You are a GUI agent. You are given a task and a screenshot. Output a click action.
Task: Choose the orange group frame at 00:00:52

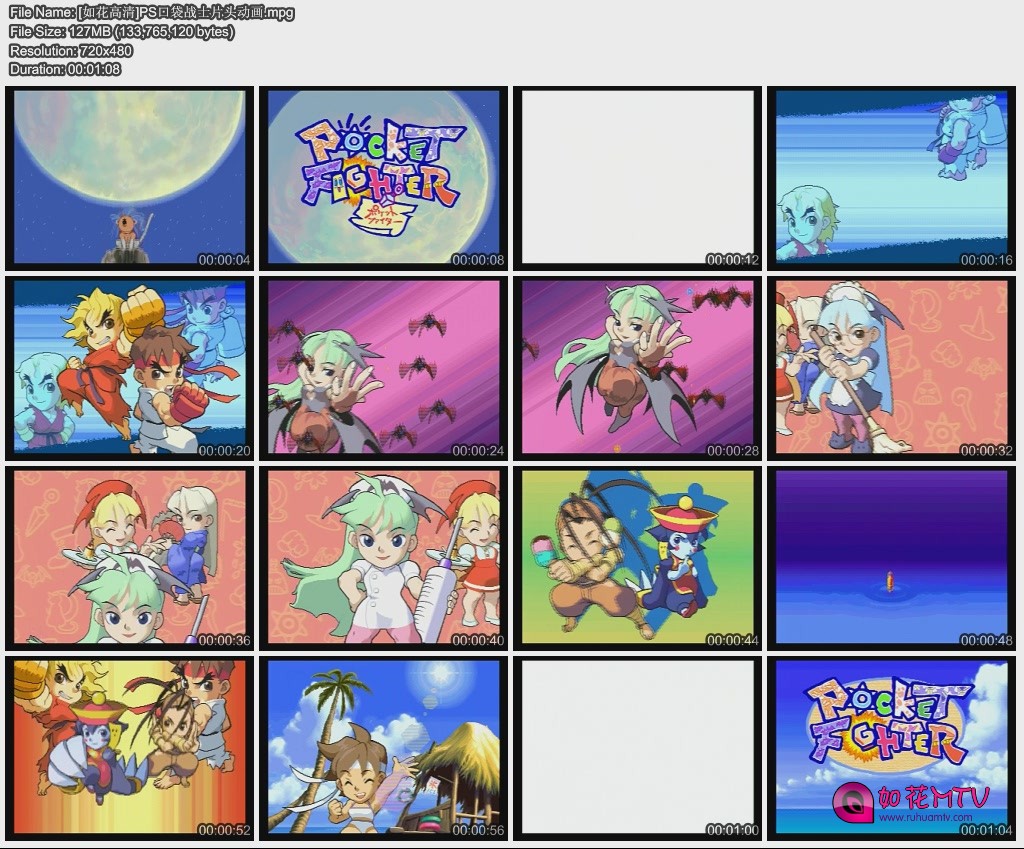(x=129, y=748)
